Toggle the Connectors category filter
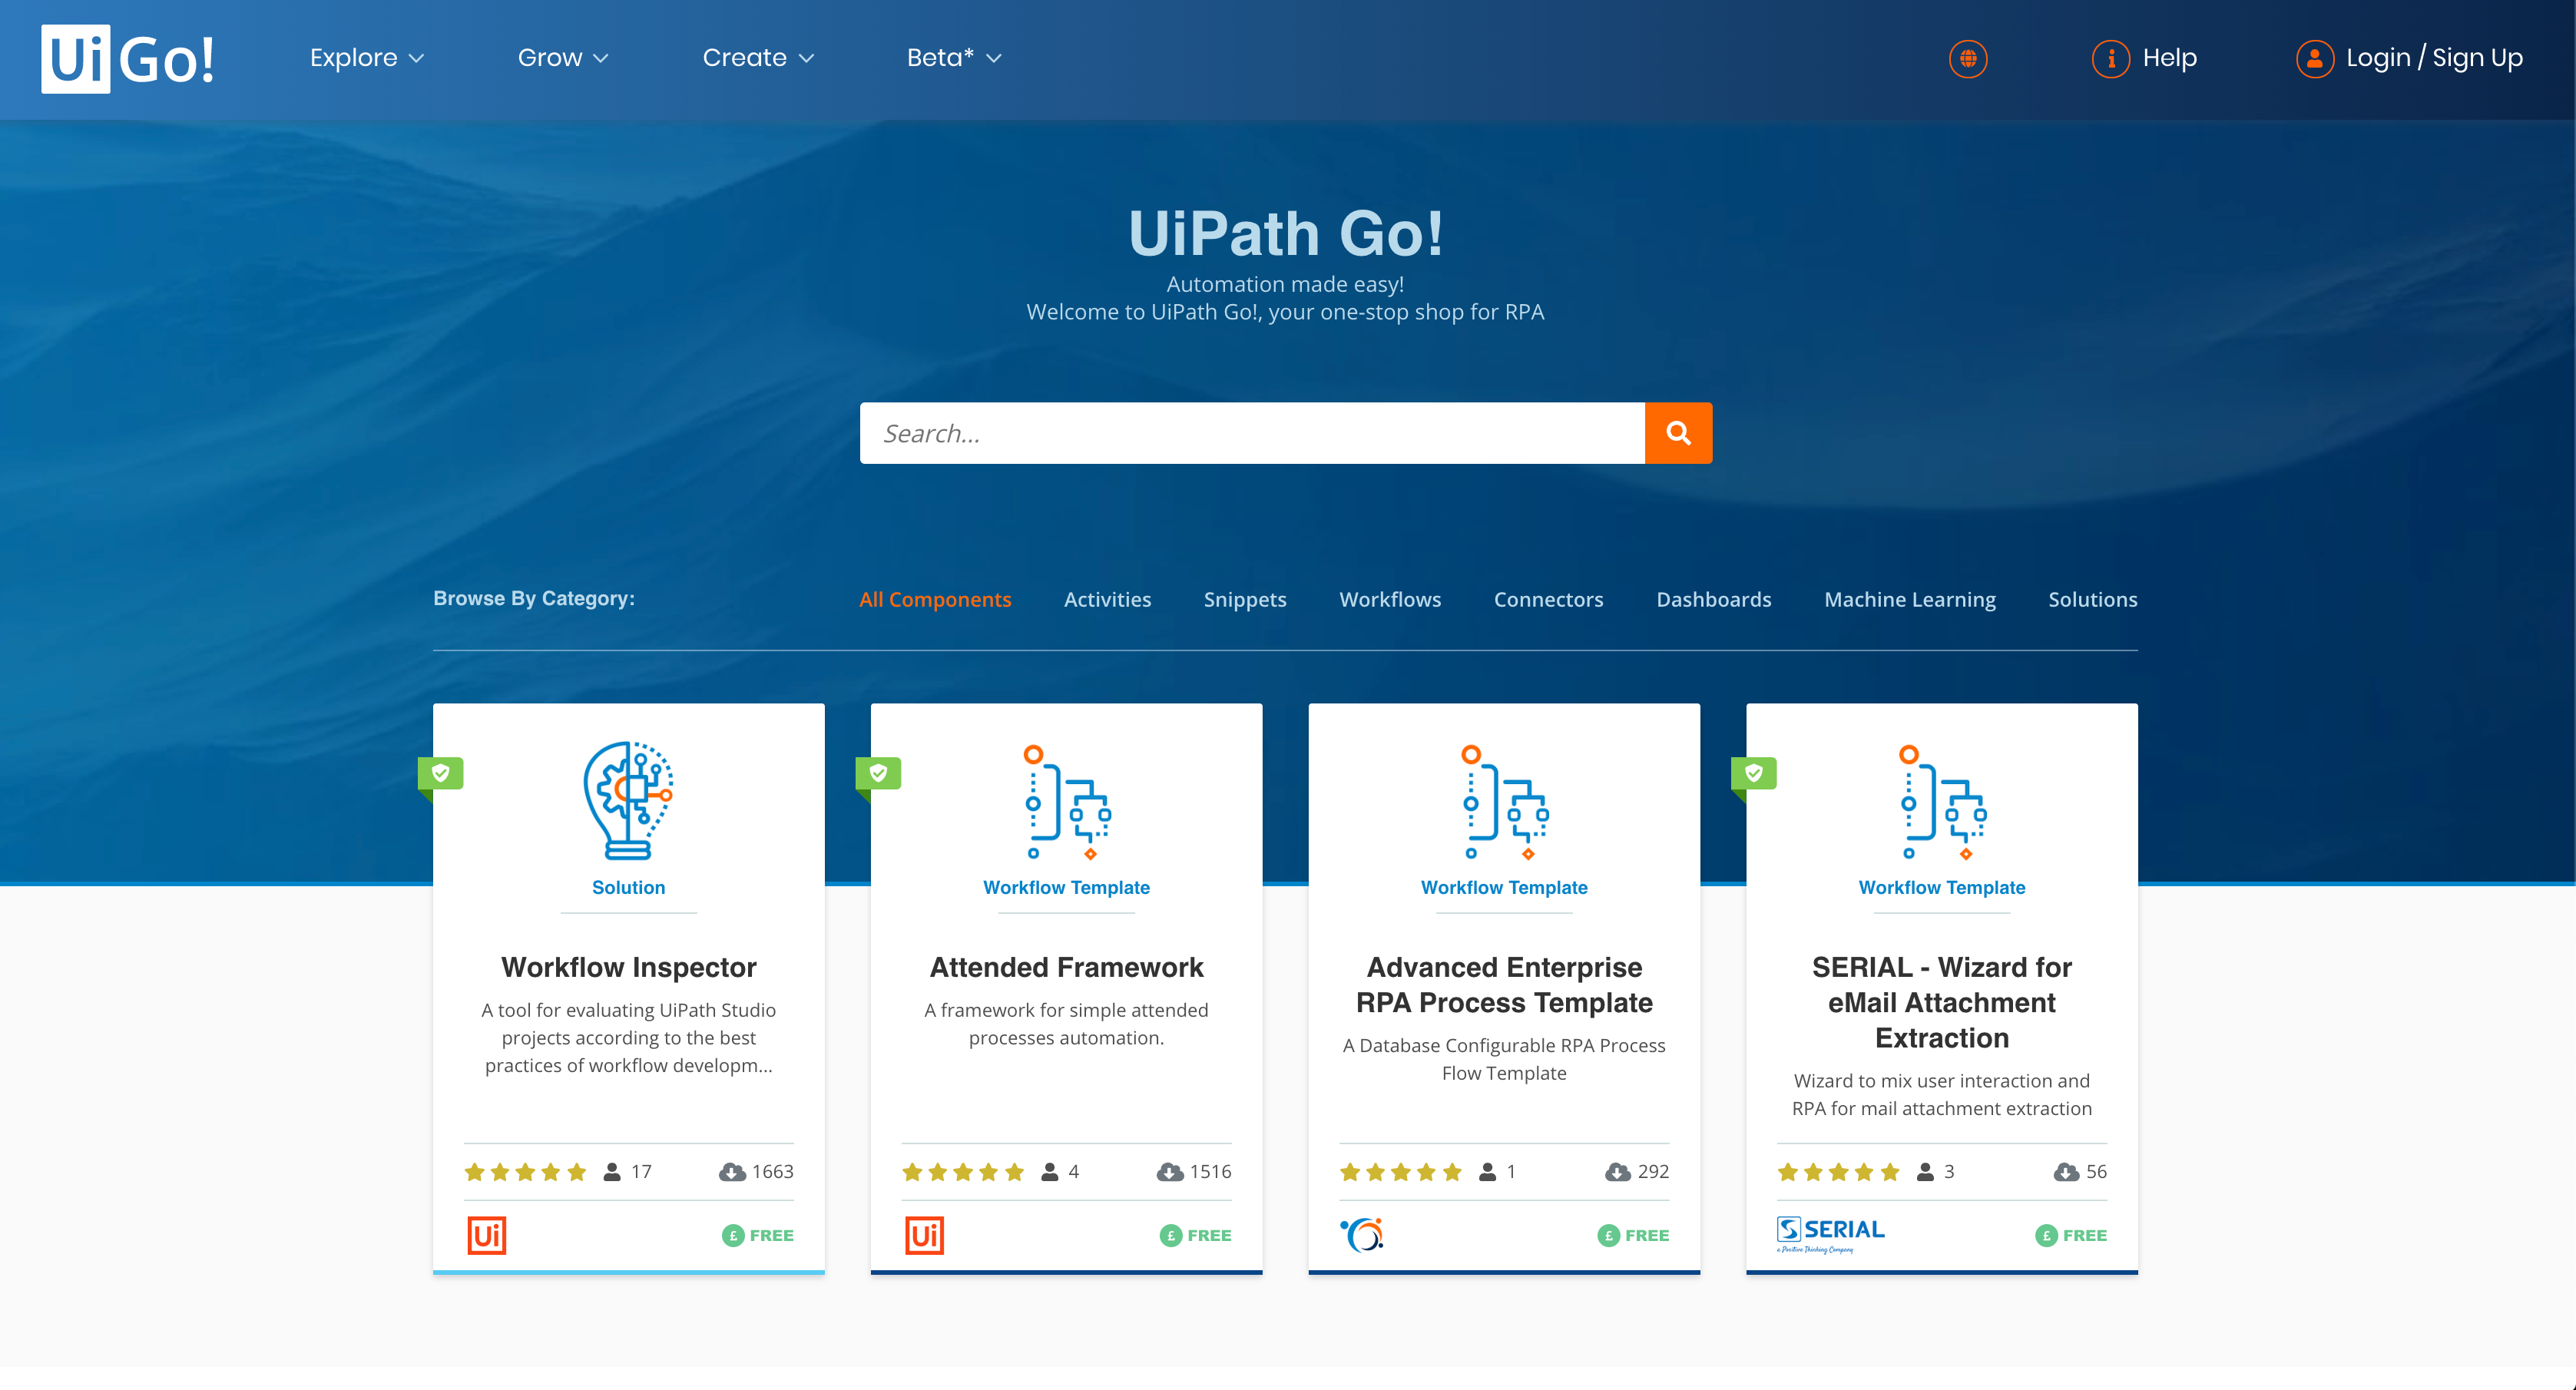The width and height of the screenshot is (2576, 1390). (1549, 599)
